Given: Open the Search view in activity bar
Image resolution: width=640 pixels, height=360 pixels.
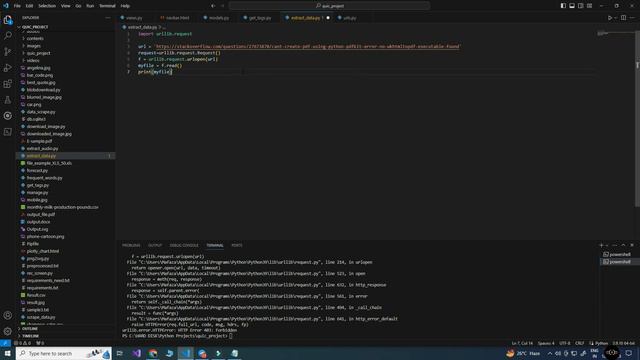Looking at the screenshot, I should [x=8, y=36].
